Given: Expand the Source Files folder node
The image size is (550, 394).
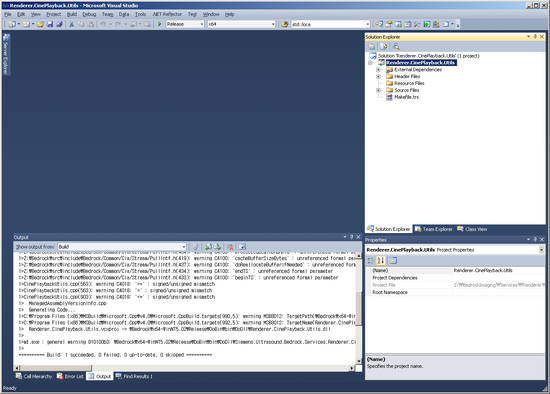Looking at the screenshot, I should click(x=378, y=90).
